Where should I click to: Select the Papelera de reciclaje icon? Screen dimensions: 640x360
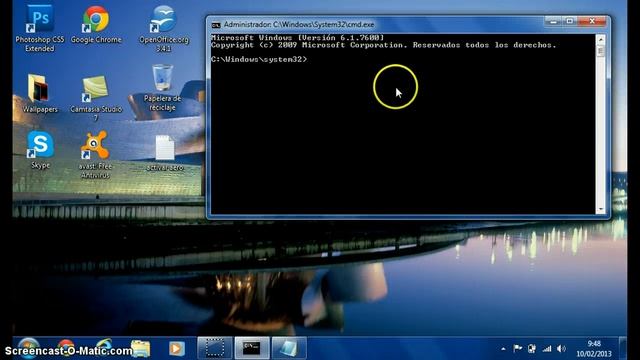(x=162, y=88)
